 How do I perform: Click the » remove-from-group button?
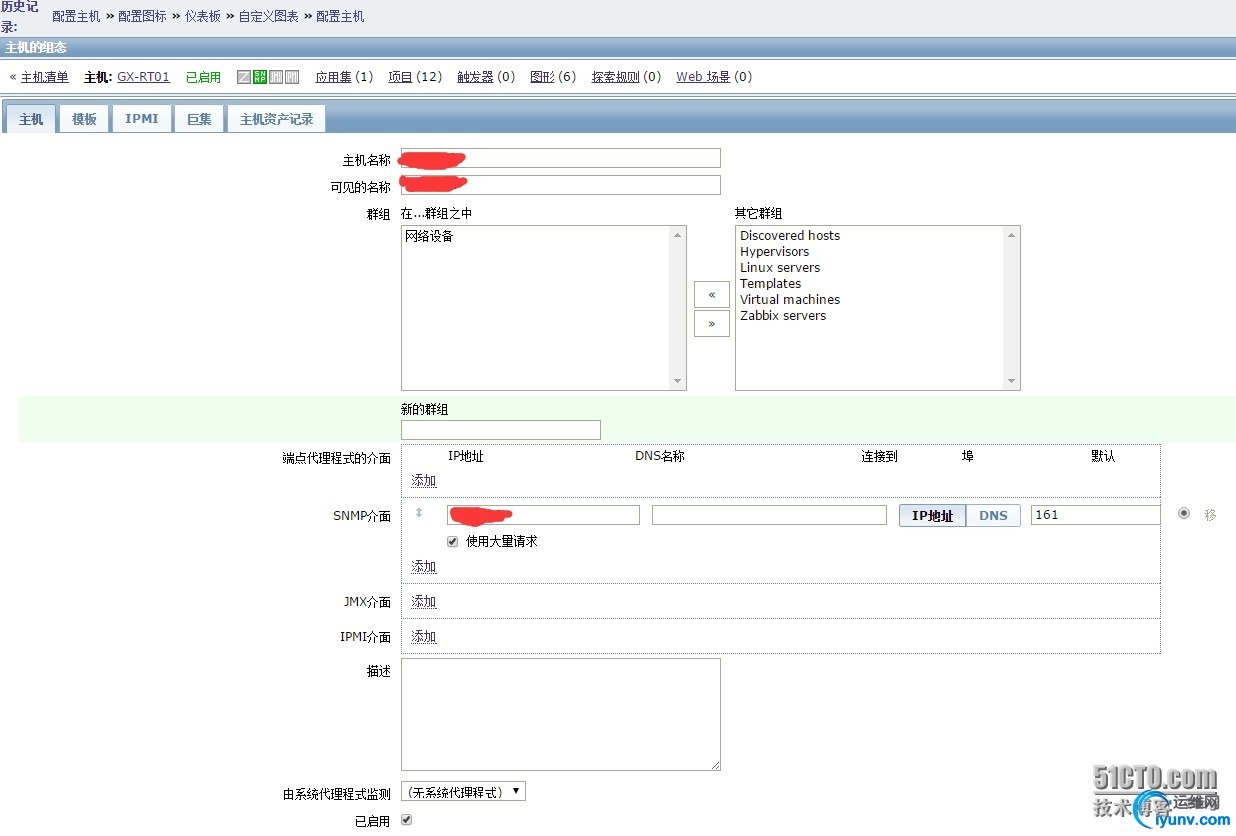[712, 323]
